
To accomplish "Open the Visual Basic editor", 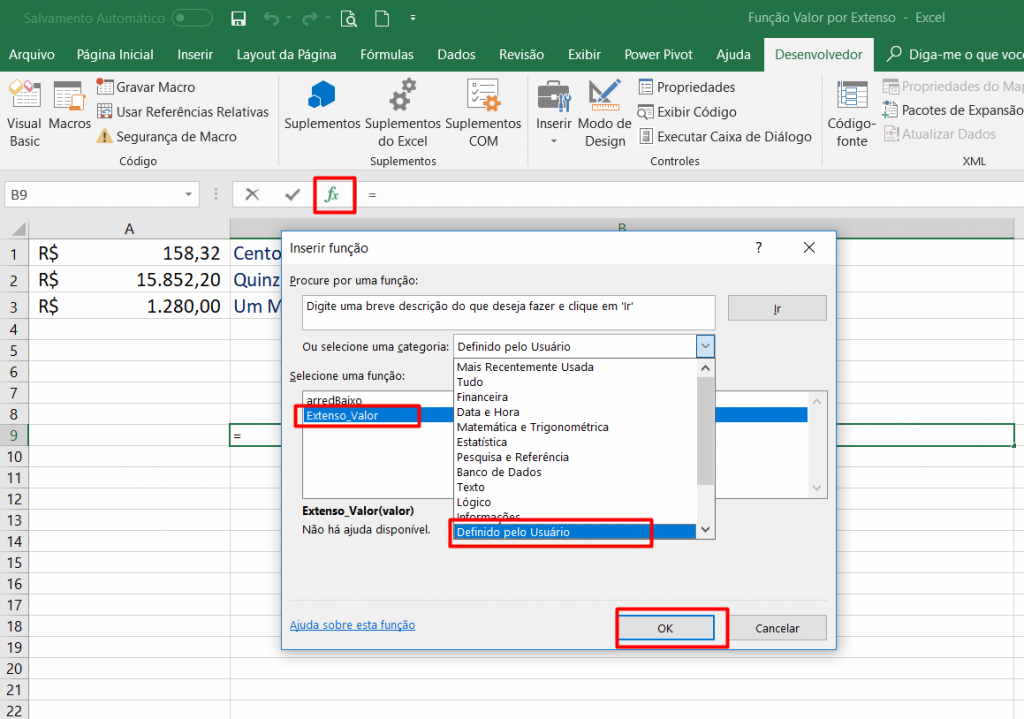I will pos(24,114).
